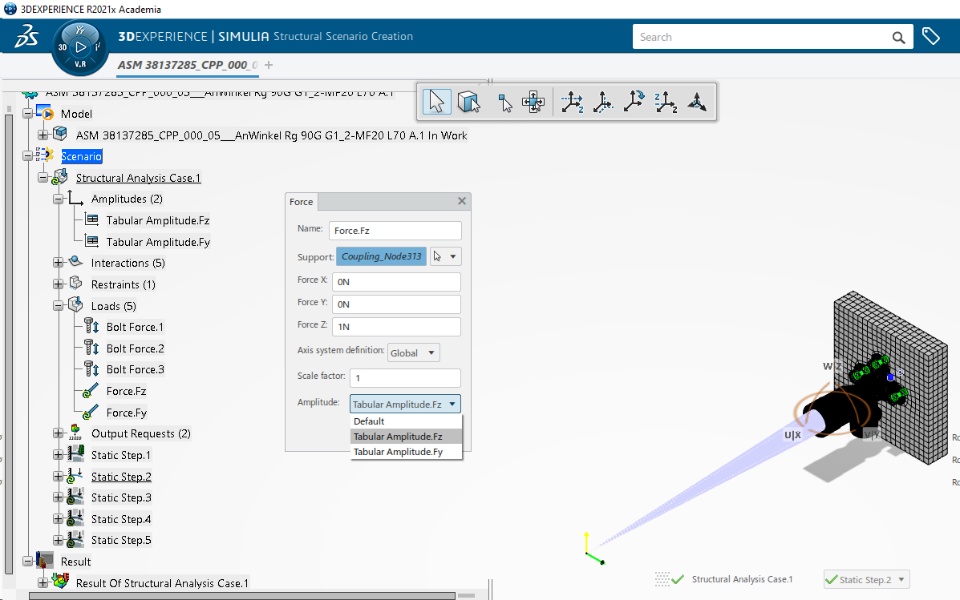Collapse the Loads (5) node

pyautogui.click(x=58, y=306)
